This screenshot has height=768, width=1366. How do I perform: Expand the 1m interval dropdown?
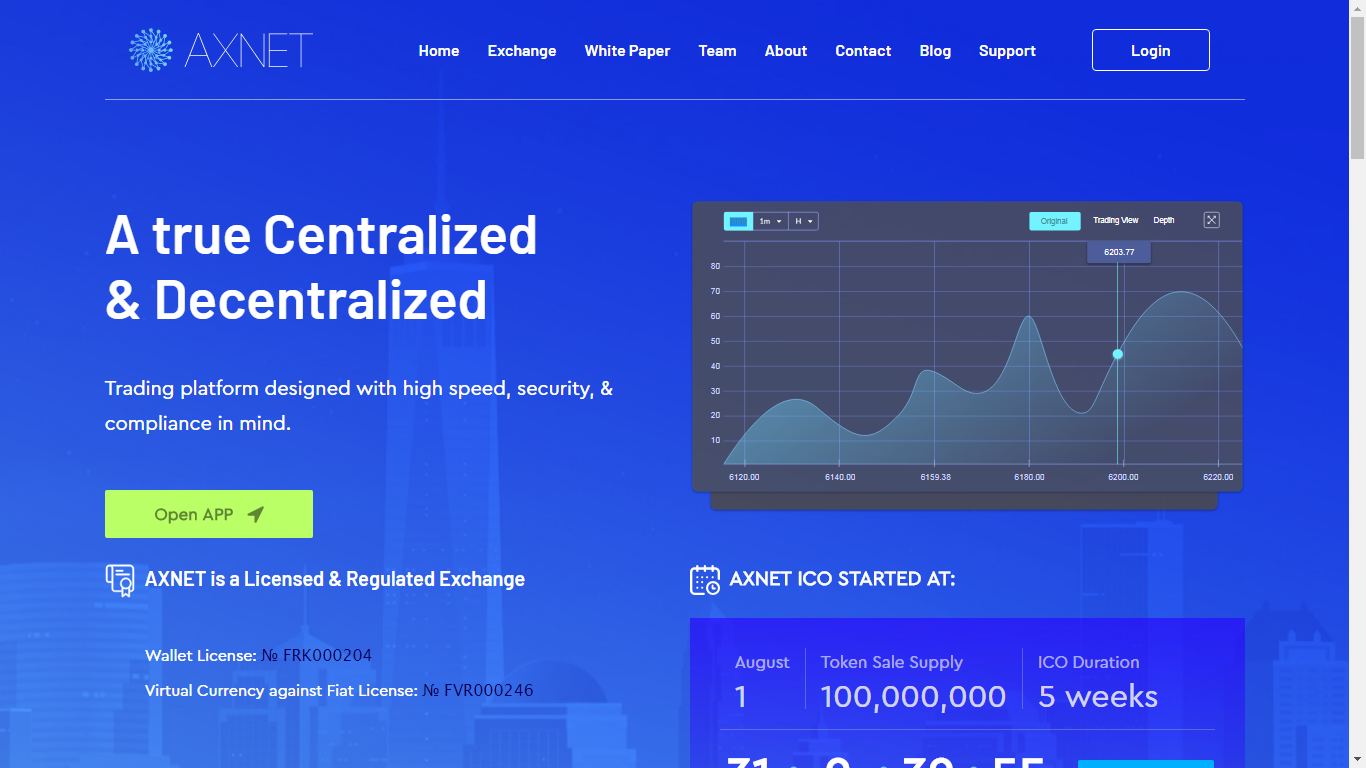(x=770, y=221)
